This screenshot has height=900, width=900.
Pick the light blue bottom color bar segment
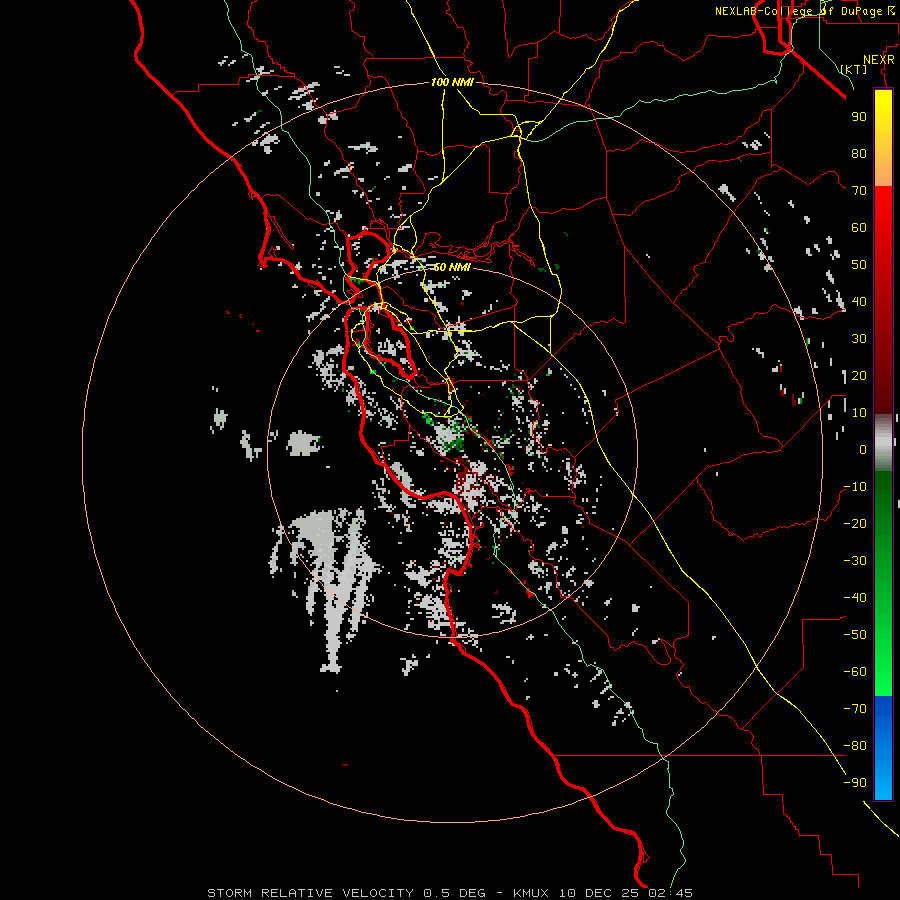tap(883, 779)
